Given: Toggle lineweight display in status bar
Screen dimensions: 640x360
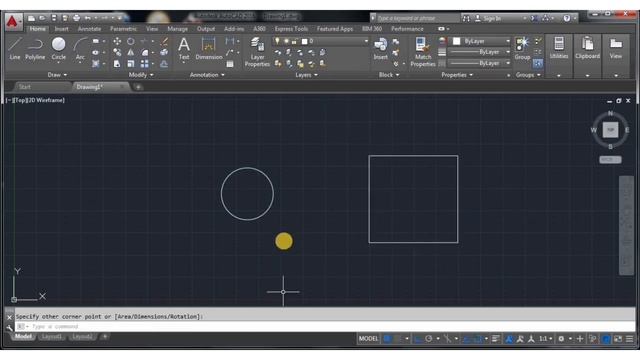Looking at the screenshot, I should [x=496, y=339].
